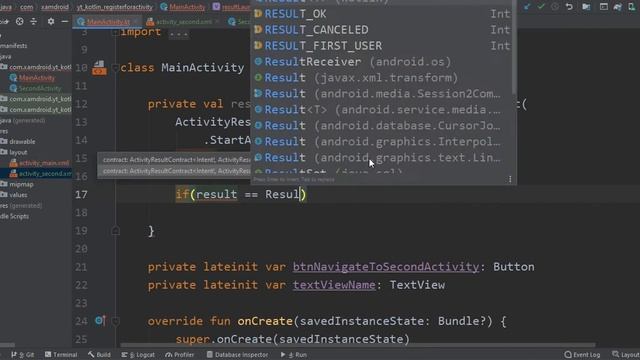Image resolution: width=640 pixels, height=360 pixels.
Task: Choose Result (android.media.Session2Com…) suggestion
Action: pos(382,93)
